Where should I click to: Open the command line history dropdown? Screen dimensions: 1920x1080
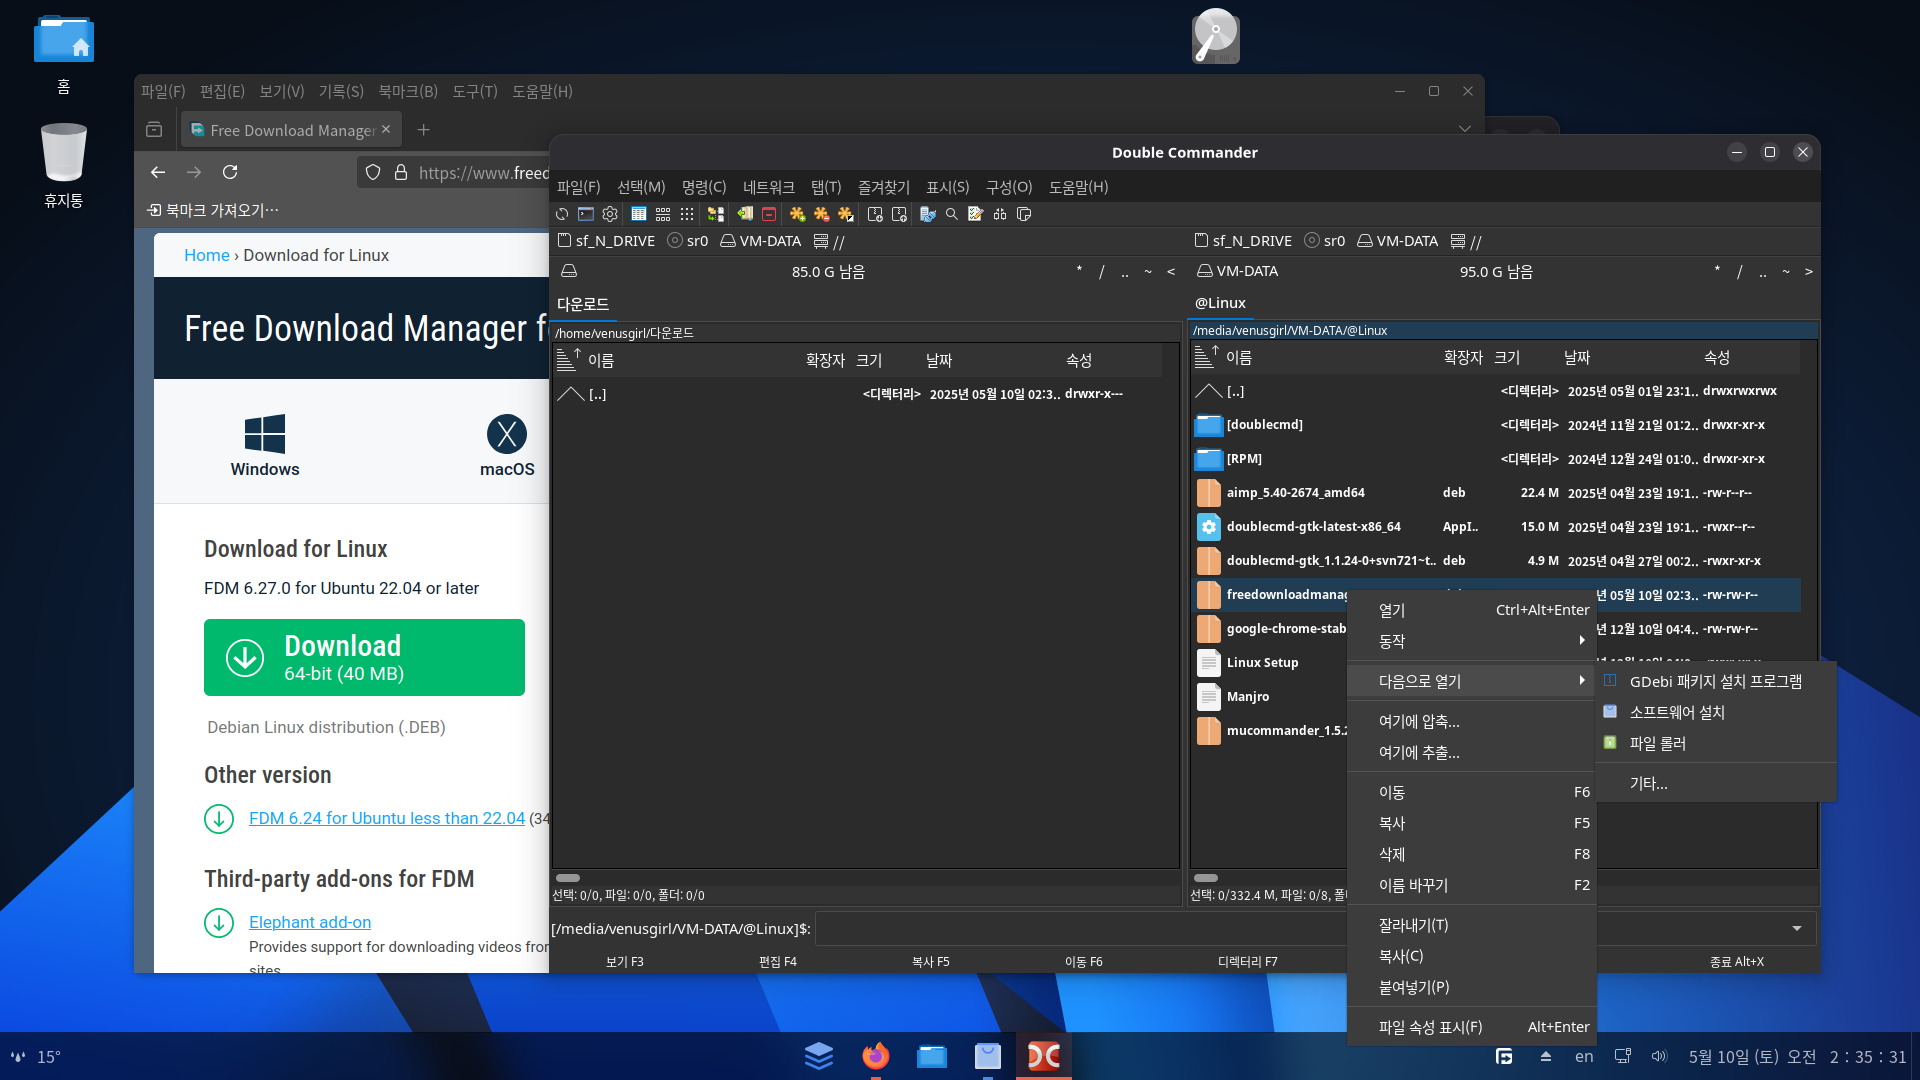(1796, 929)
